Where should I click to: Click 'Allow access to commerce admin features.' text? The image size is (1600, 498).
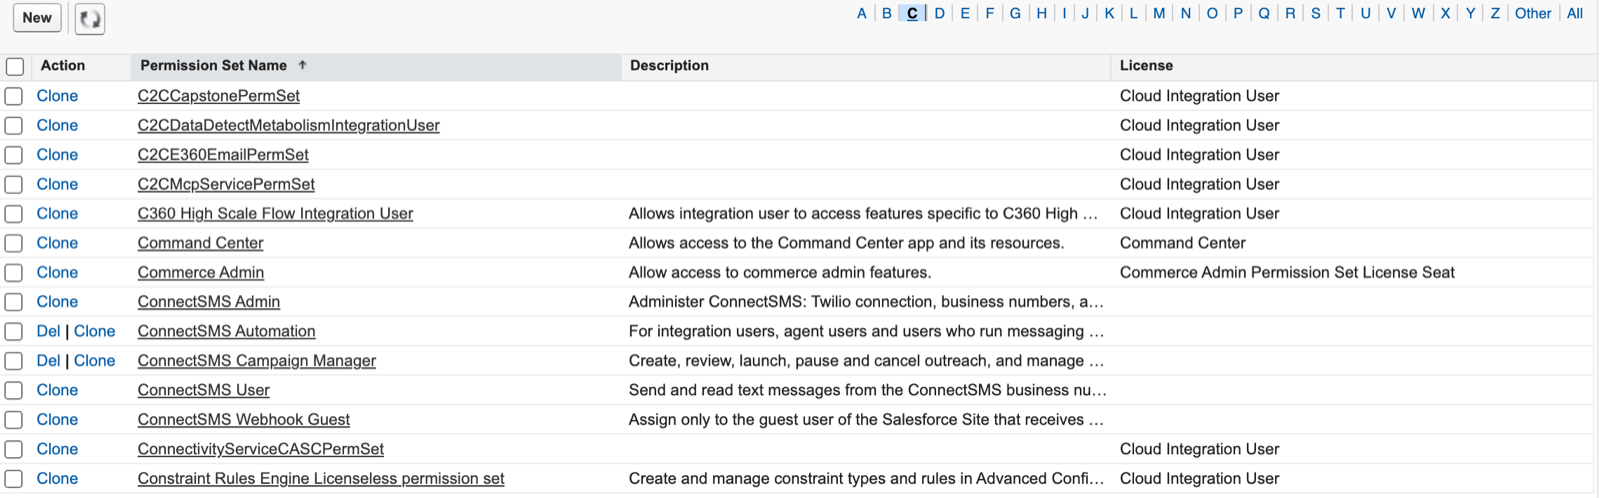coord(780,272)
